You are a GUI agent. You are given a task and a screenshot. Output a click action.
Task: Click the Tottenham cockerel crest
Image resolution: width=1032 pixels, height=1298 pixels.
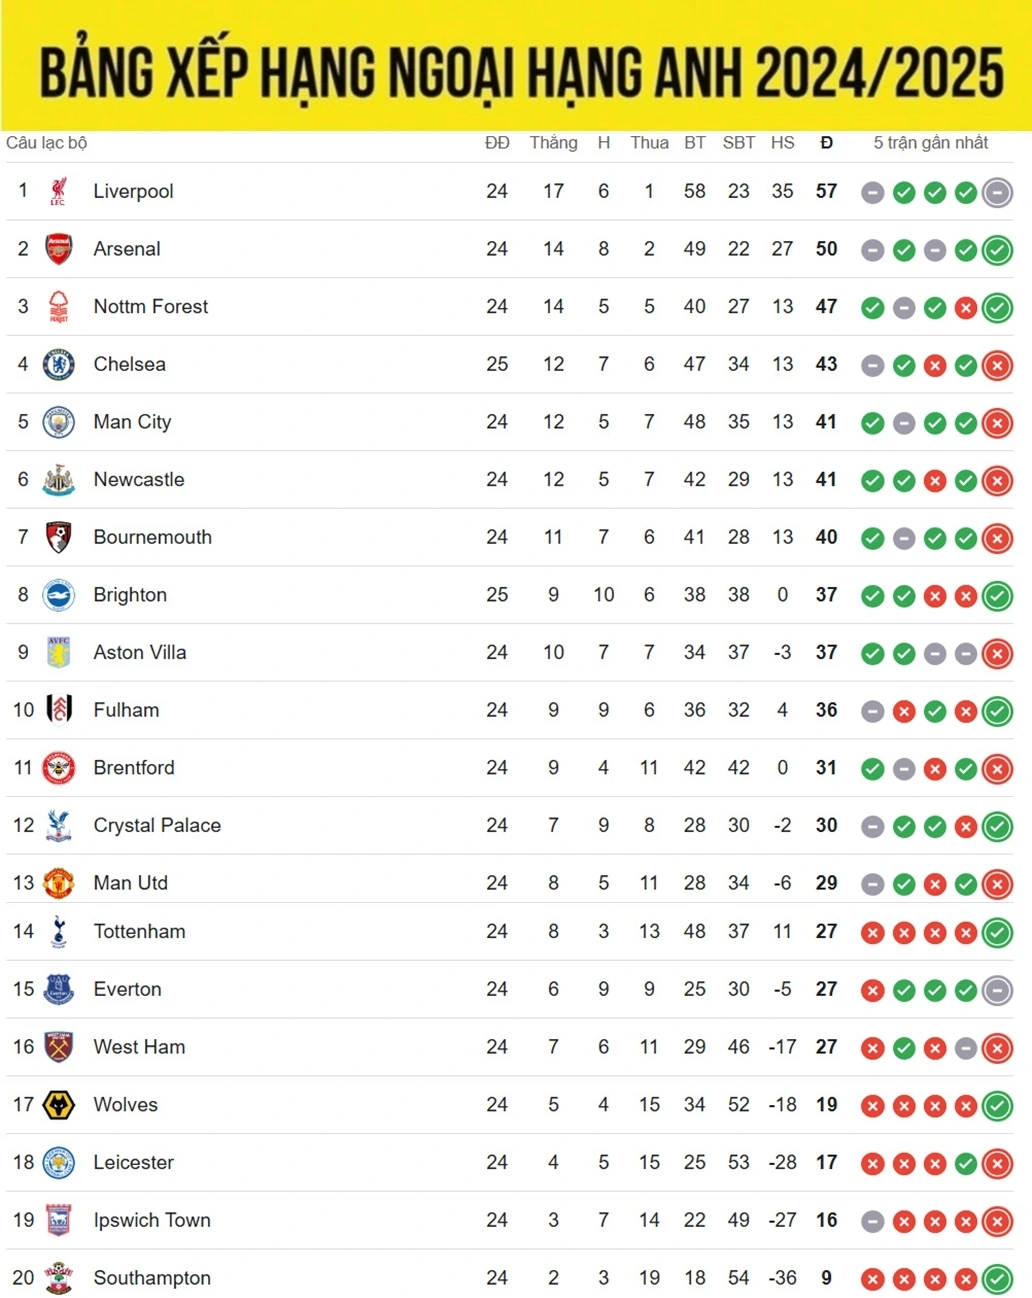coord(59,932)
